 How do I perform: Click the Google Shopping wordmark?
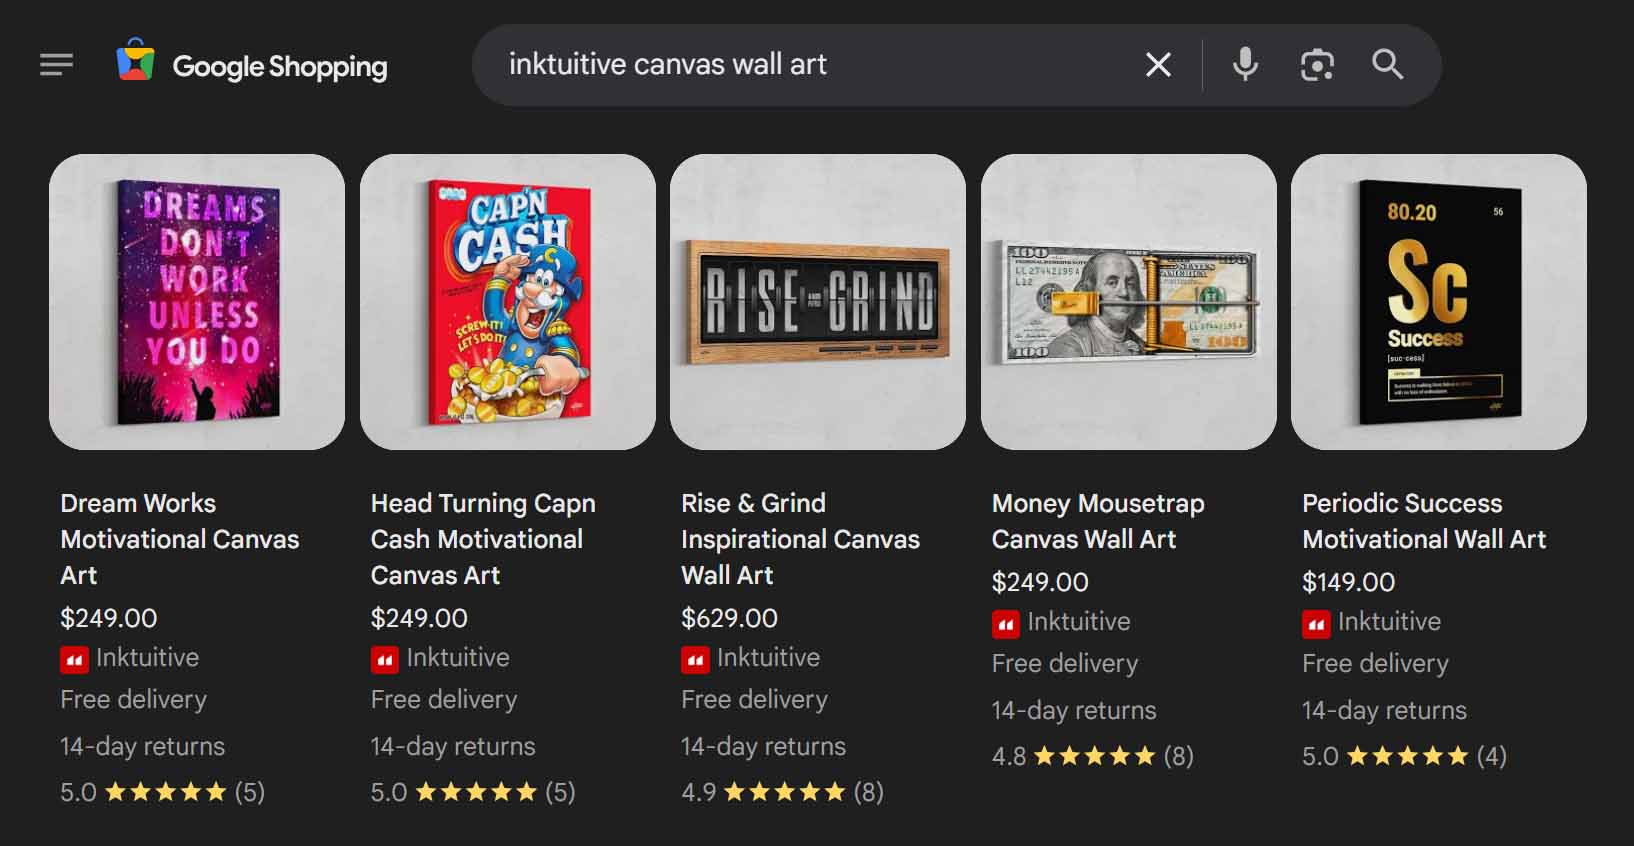pyautogui.click(x=280, y=67)
